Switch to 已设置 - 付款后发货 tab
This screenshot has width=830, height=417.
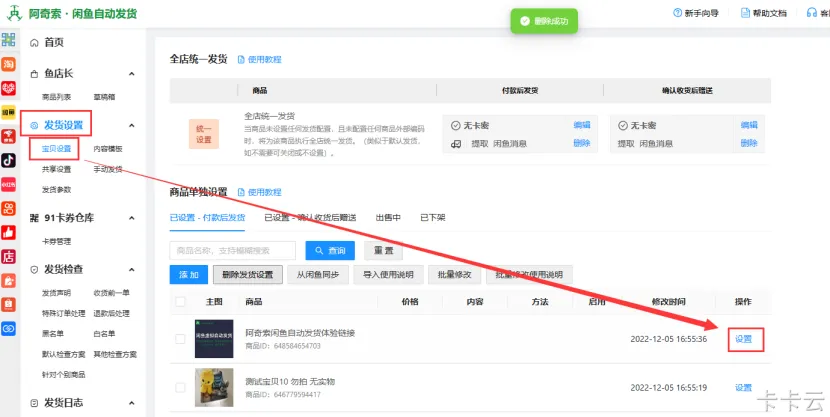click(x=207, y=217)
